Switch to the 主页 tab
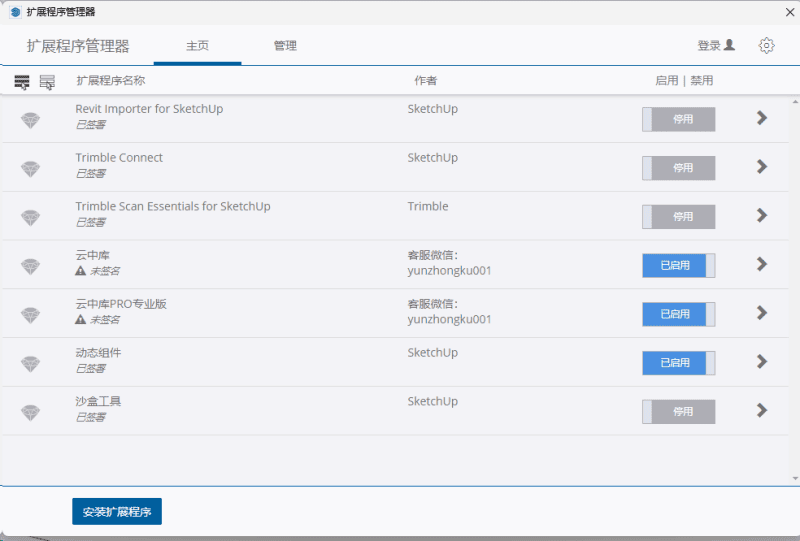This screenshot has height=541, width=800. tap(197, 46)
